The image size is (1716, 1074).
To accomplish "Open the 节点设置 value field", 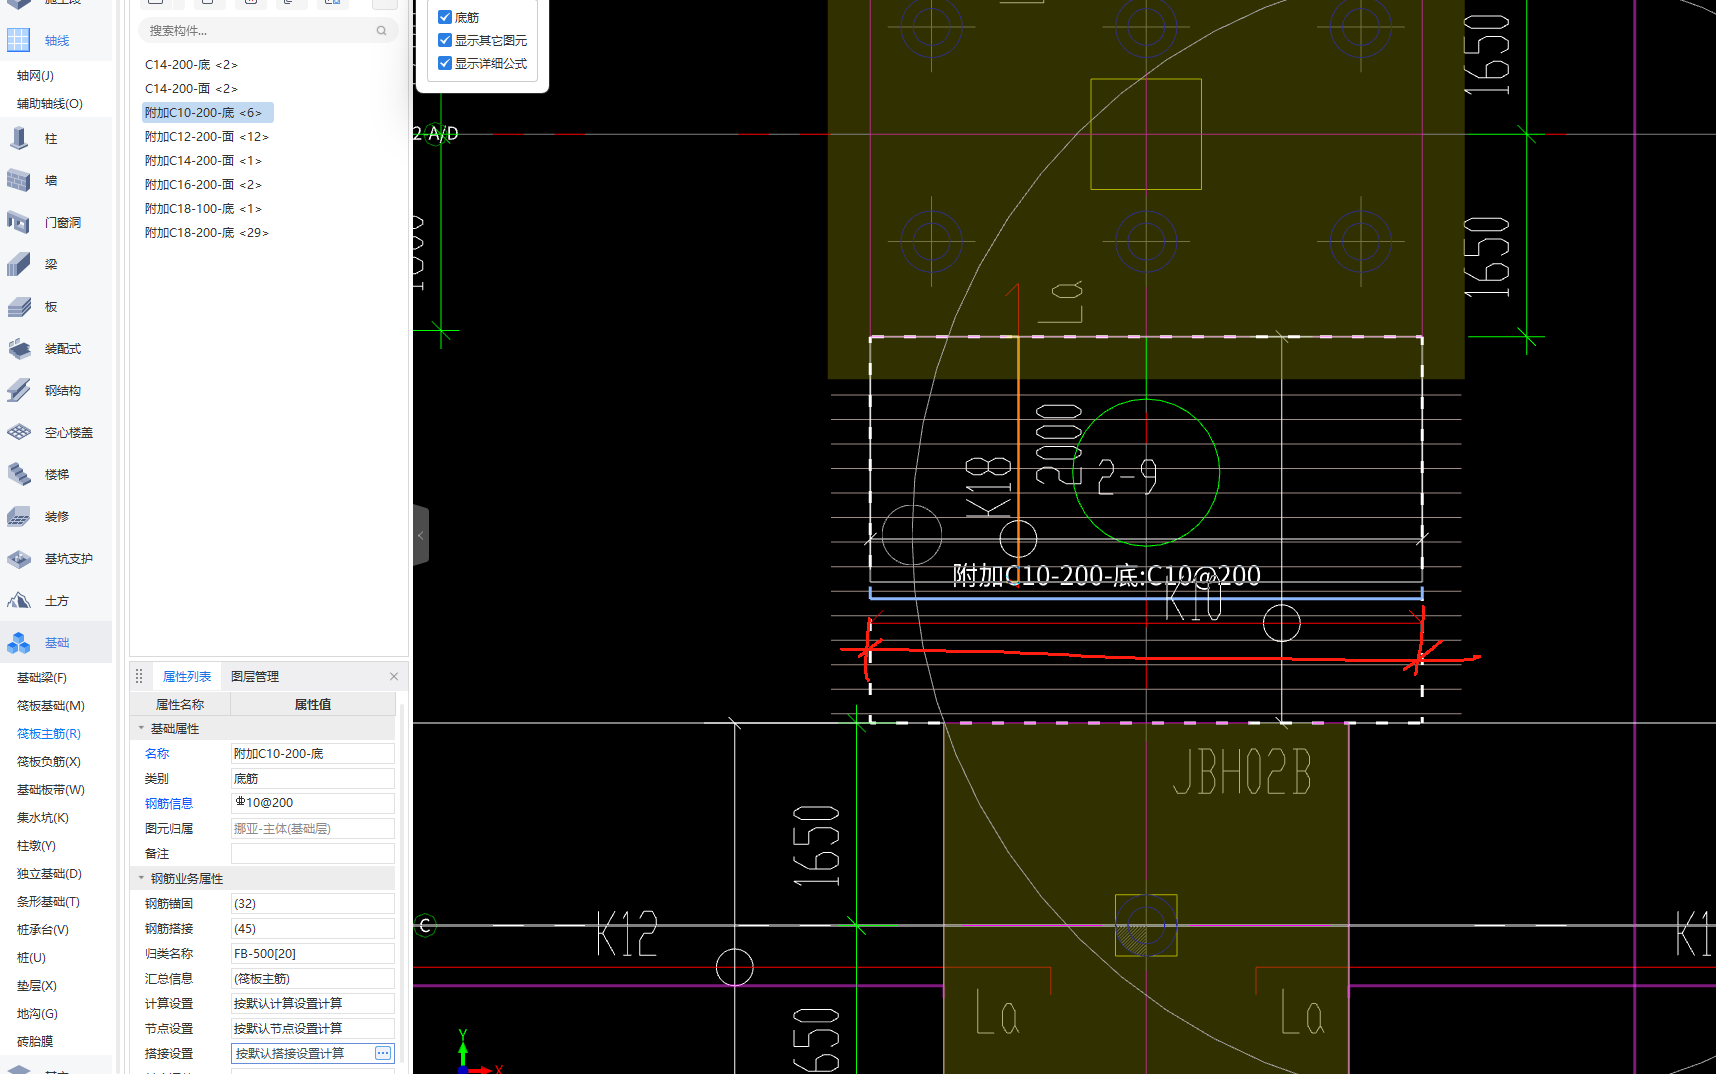I will (313, 1028).
